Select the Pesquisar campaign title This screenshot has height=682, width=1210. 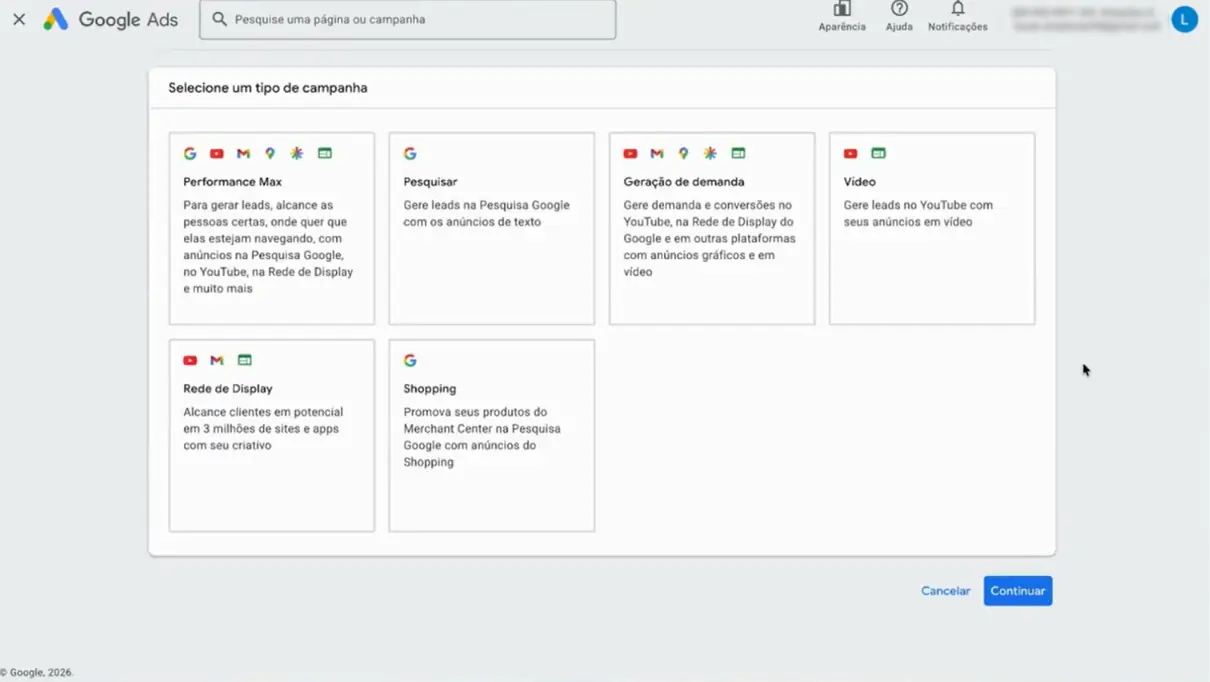430,182
